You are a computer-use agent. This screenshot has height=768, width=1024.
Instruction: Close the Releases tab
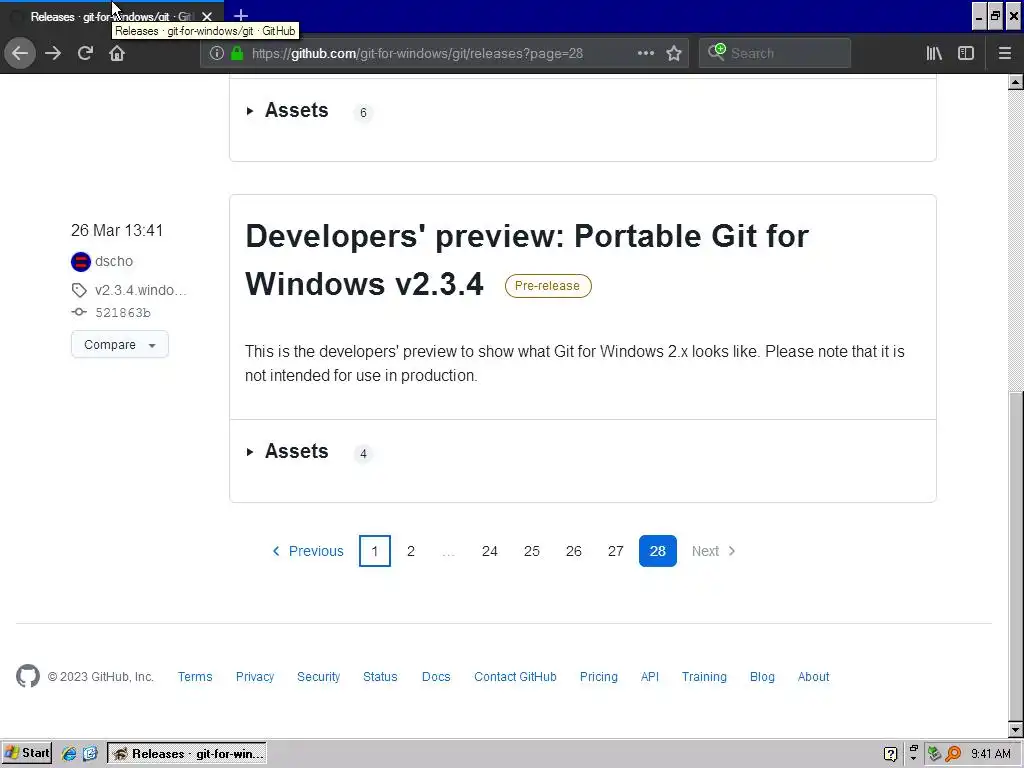(206, 16)
